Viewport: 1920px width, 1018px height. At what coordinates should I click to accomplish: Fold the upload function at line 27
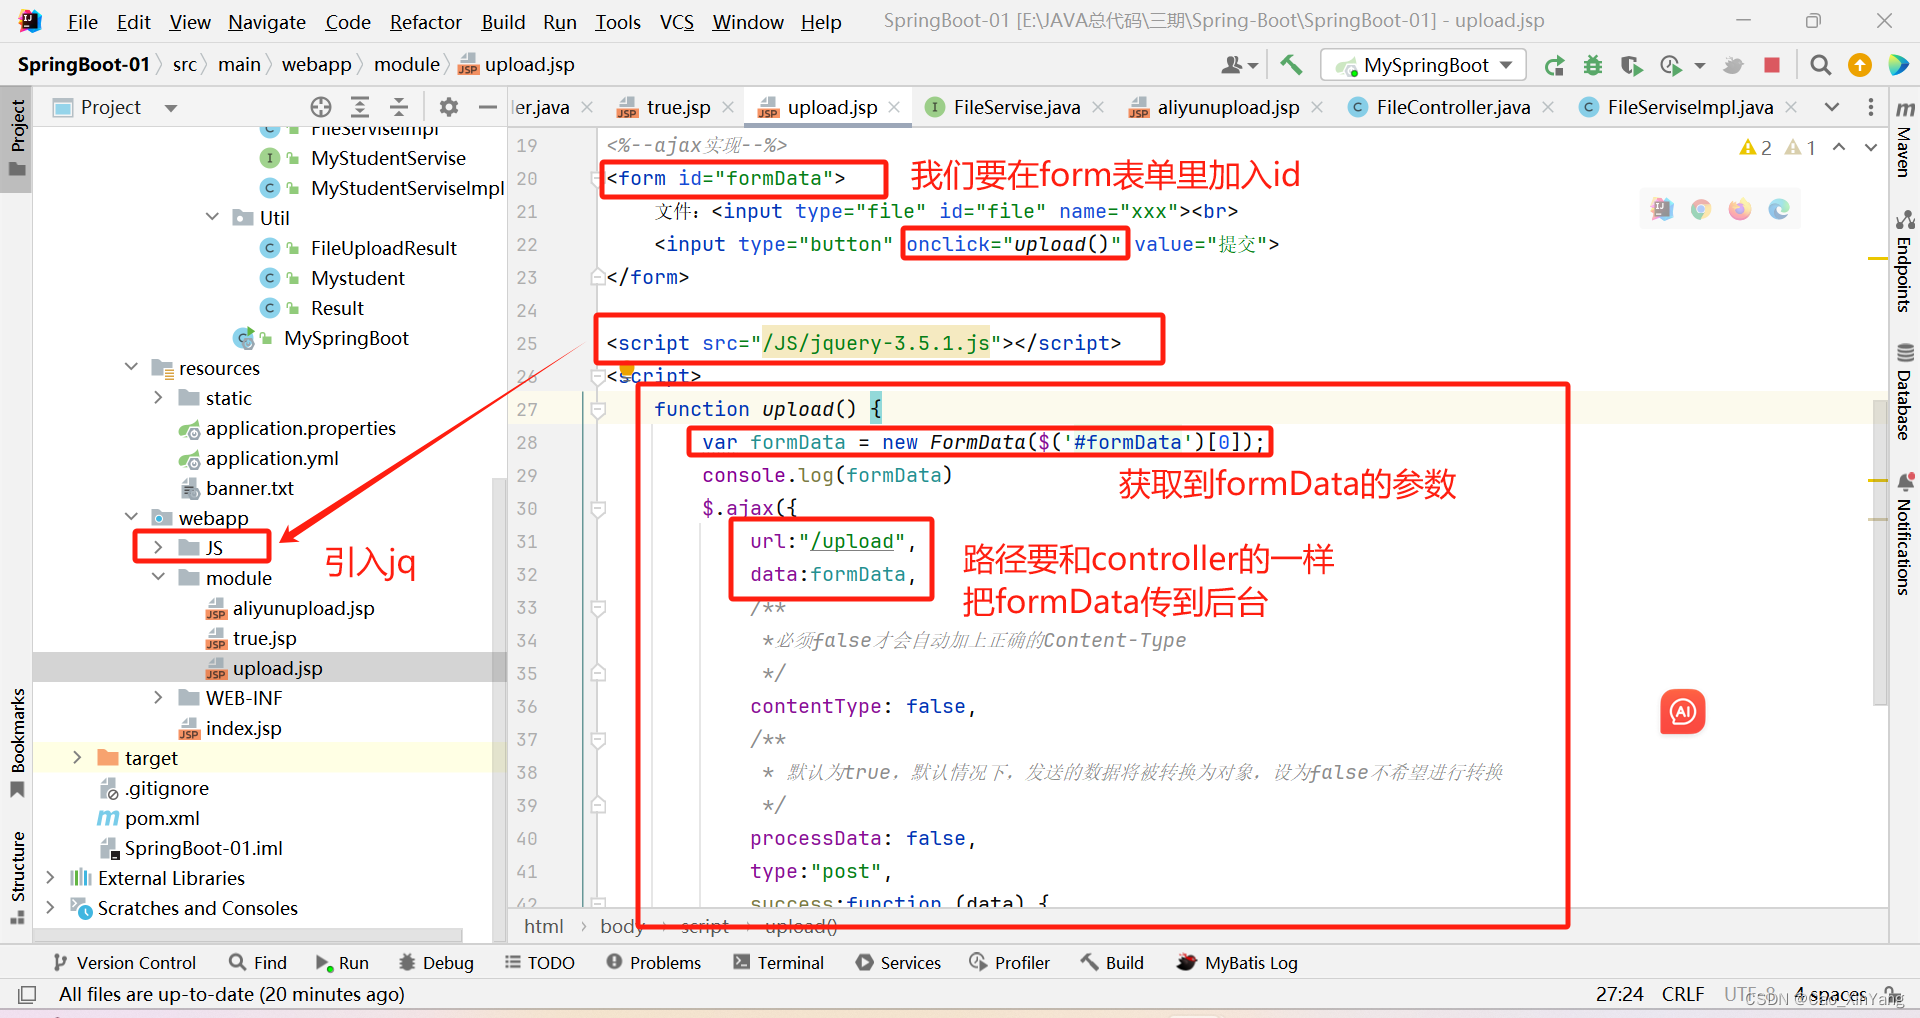(597, 409)
